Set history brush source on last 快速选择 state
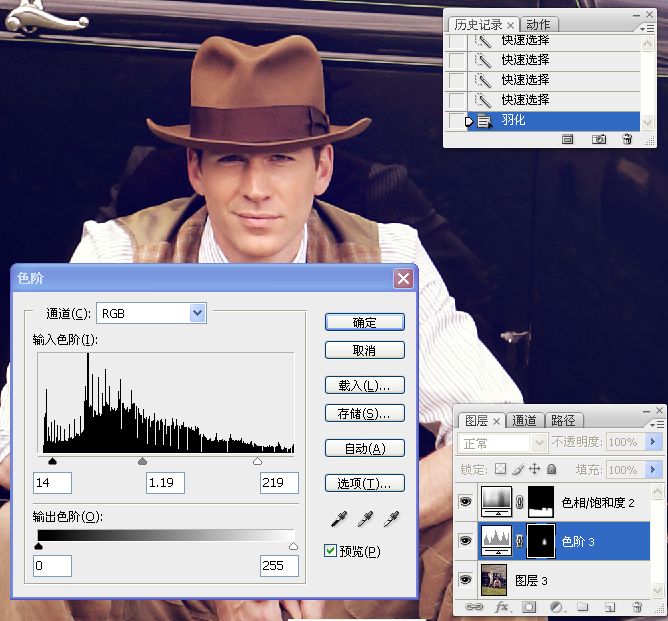668x621 pixels. [x=457, y=100]
